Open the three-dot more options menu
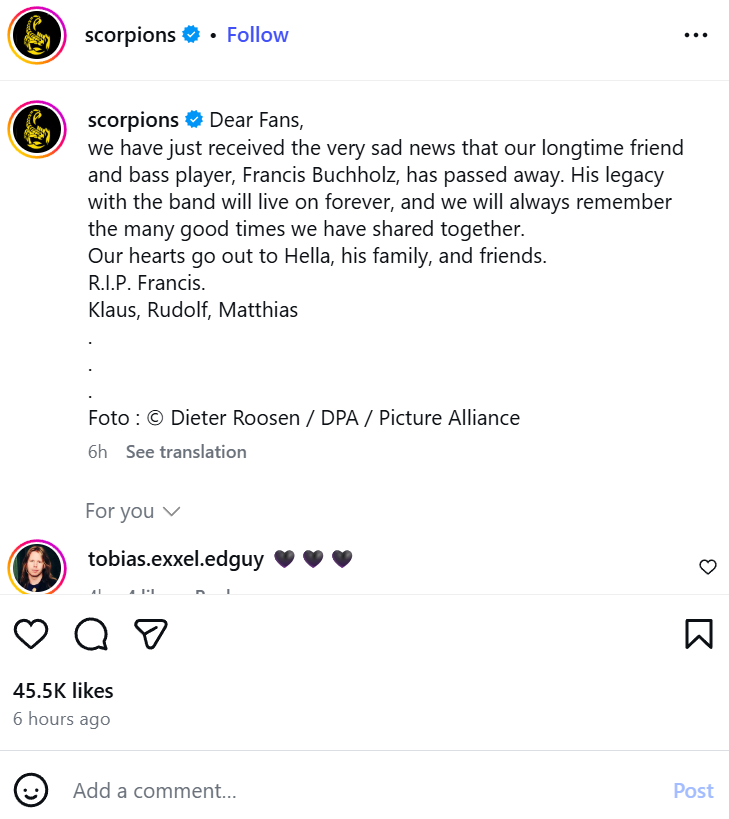Image resolution: width=729 pixels, height=819 pixels. (x=696, y=35)
